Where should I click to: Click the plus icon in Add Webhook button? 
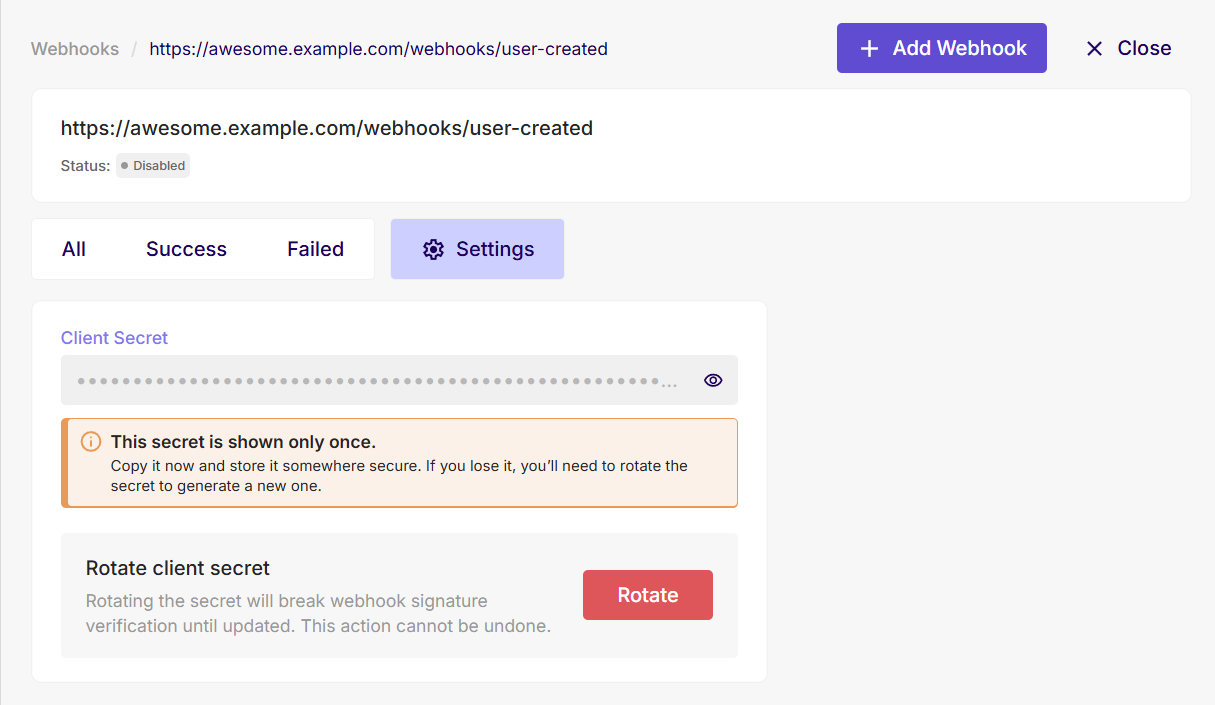coord(868,47)
